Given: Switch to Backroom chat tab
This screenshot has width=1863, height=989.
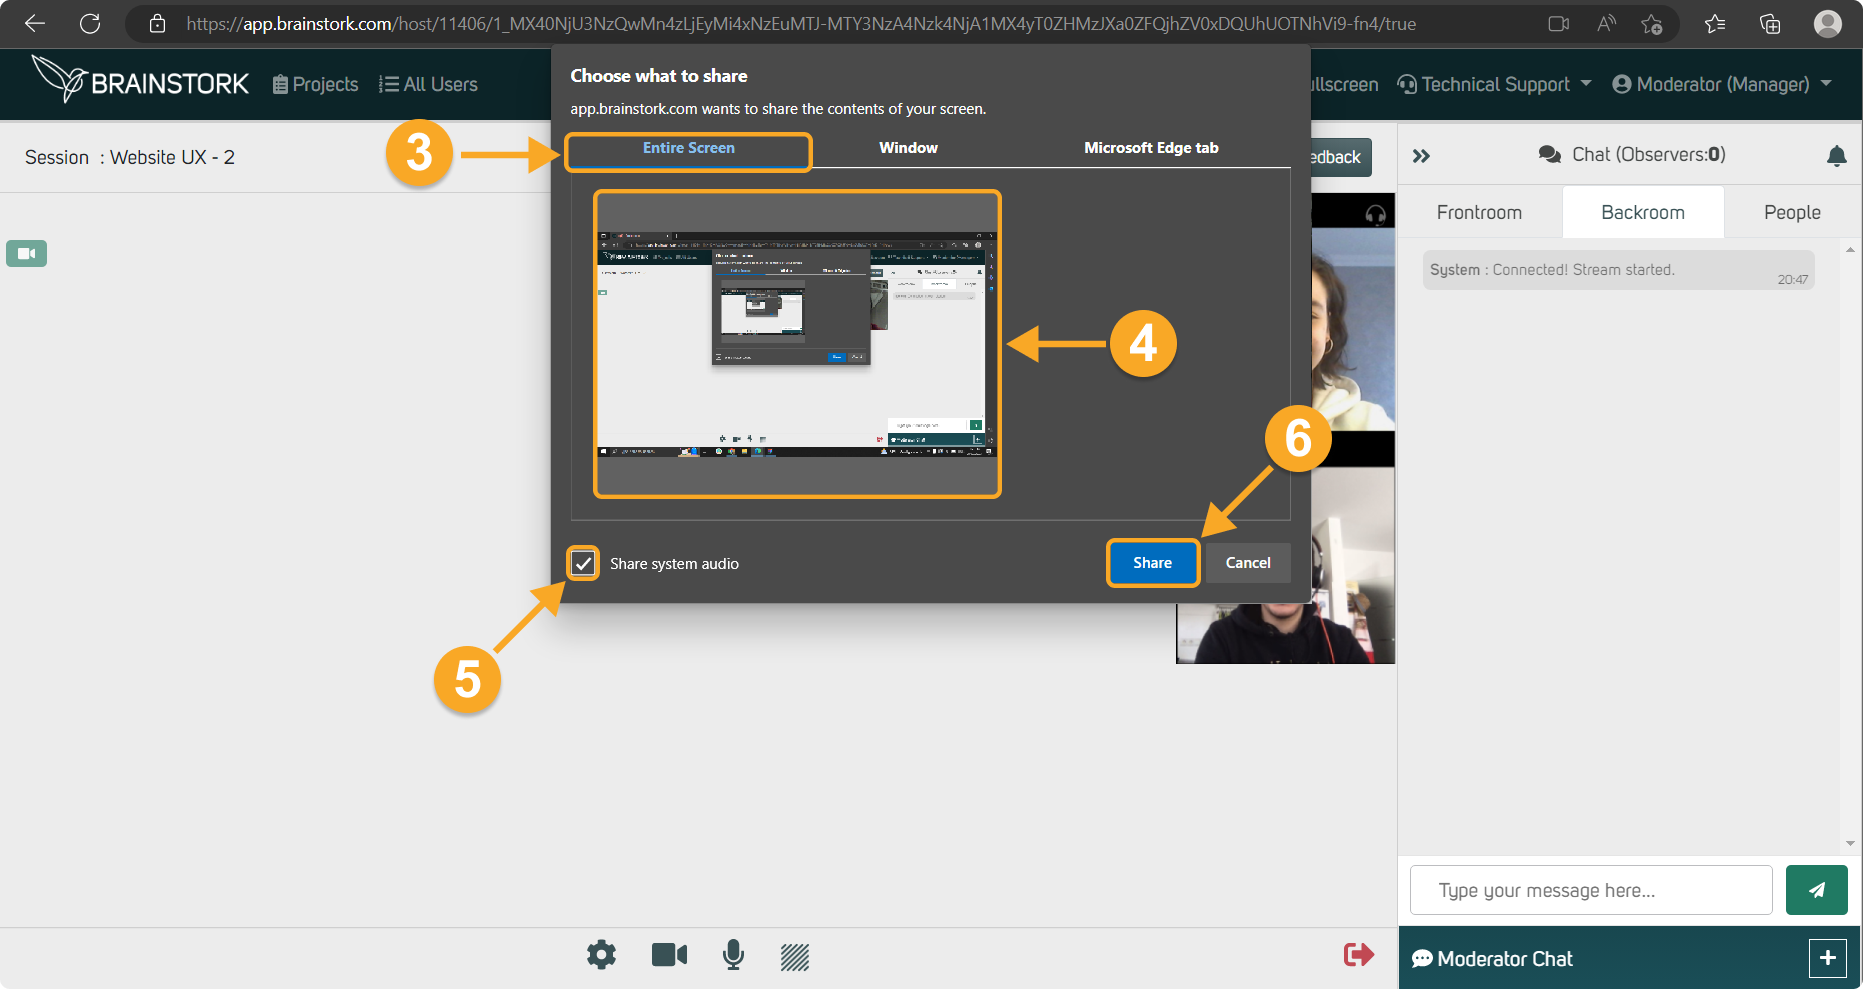Looking at the screenshot, I should point(1643,212).
